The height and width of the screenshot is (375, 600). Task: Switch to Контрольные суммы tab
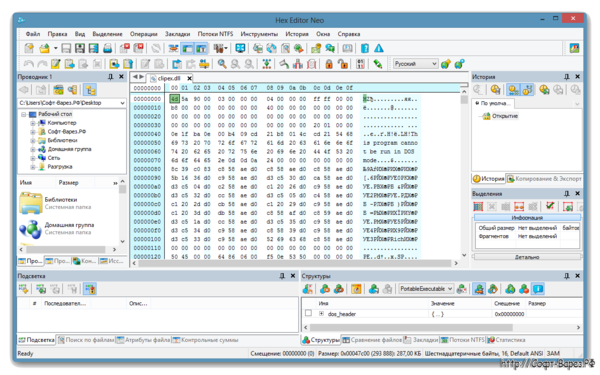click(205, 340)
